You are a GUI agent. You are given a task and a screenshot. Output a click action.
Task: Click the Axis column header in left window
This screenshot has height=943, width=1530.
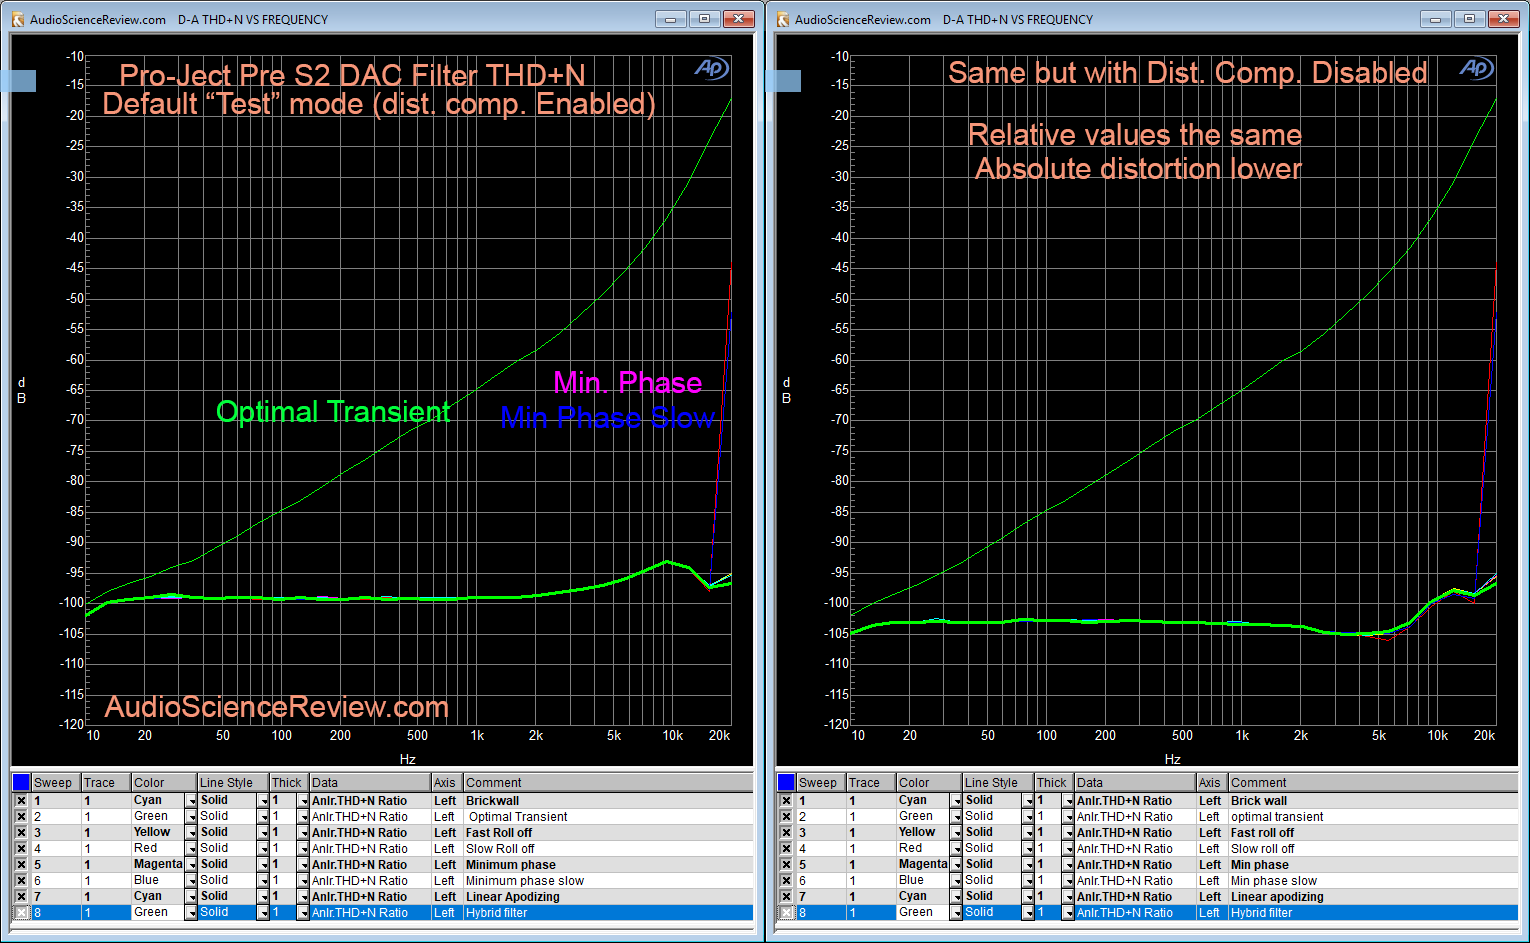coord(446,783)
